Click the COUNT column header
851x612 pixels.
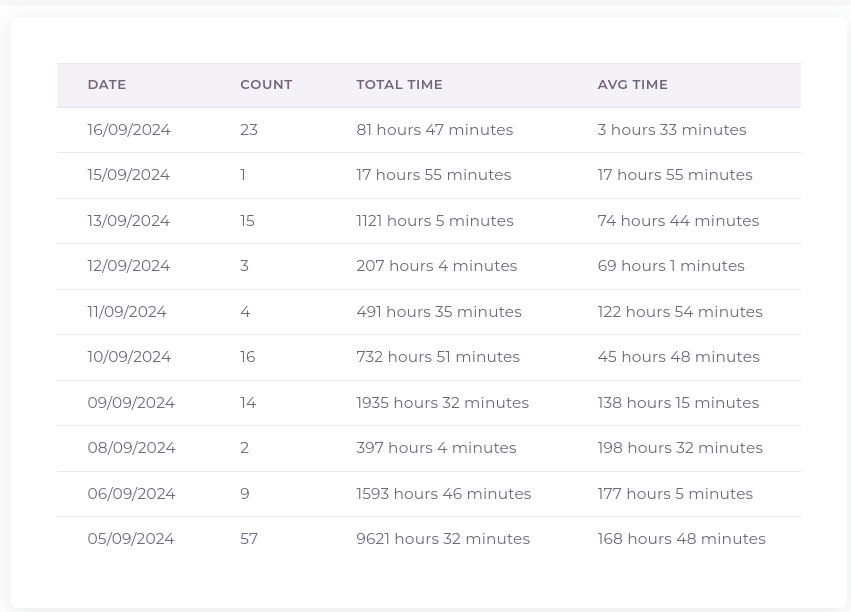click(x=266, y=85)
